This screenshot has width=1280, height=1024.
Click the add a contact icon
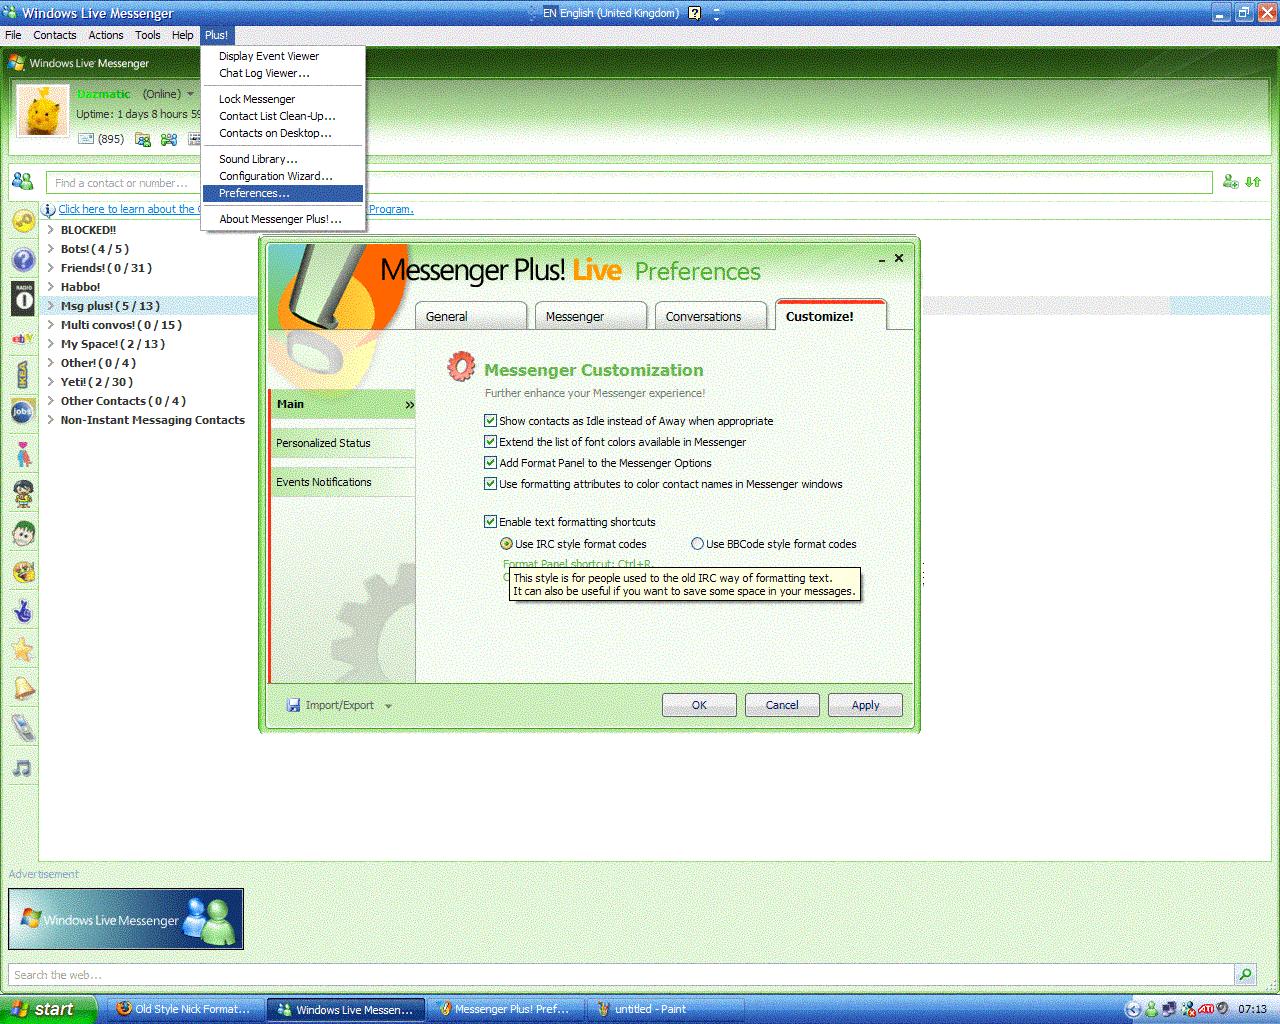pos(1230,182)
